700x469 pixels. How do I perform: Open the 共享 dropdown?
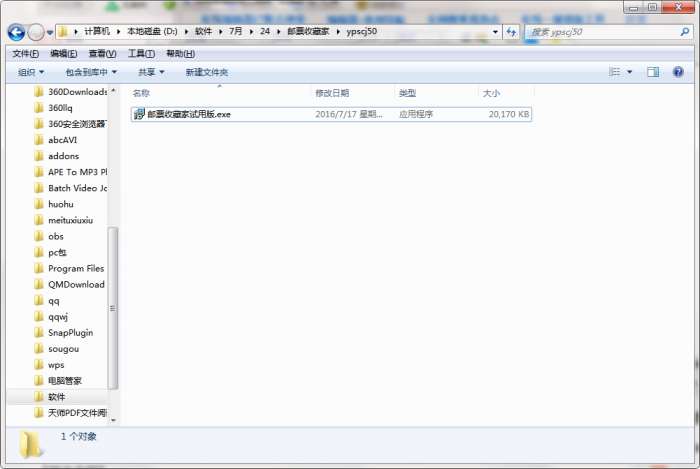[151, 72]
